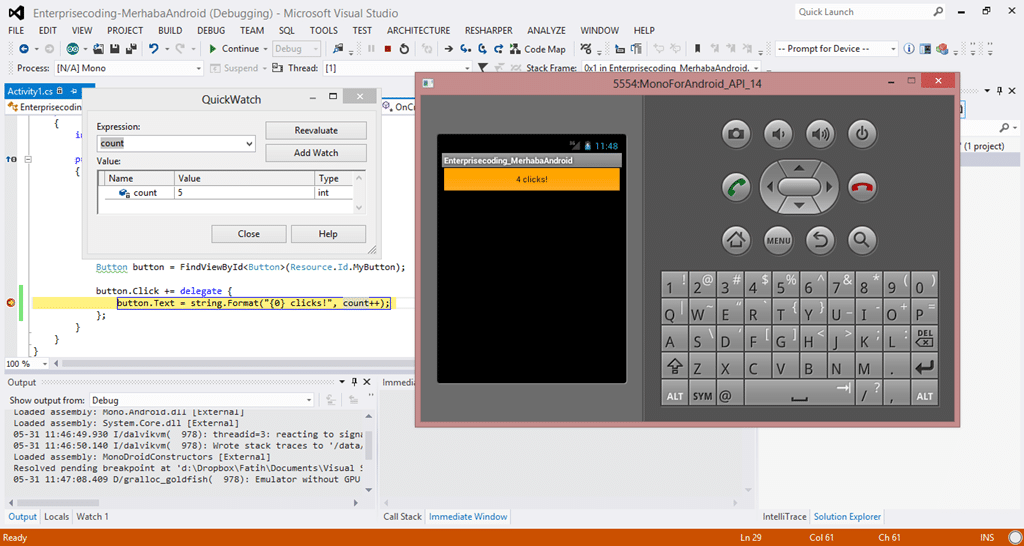Switch to the Locals tab
Image resolution: width=1024 pixels, height=546 pixels.
coord(57,517)
